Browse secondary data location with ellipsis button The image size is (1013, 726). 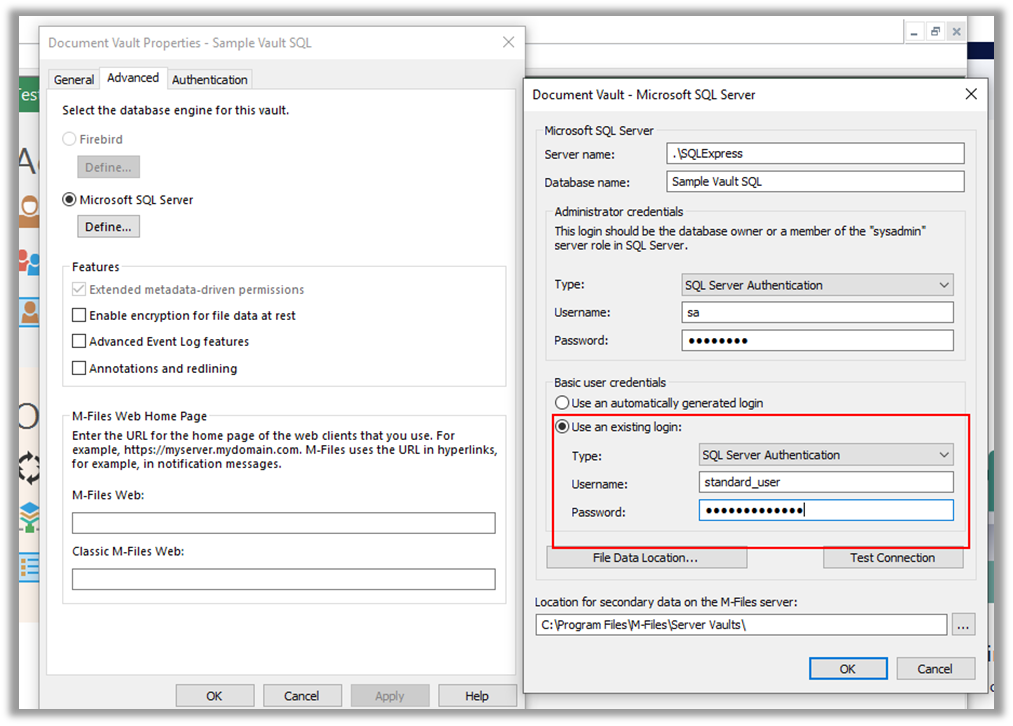[x=963, y=625]
